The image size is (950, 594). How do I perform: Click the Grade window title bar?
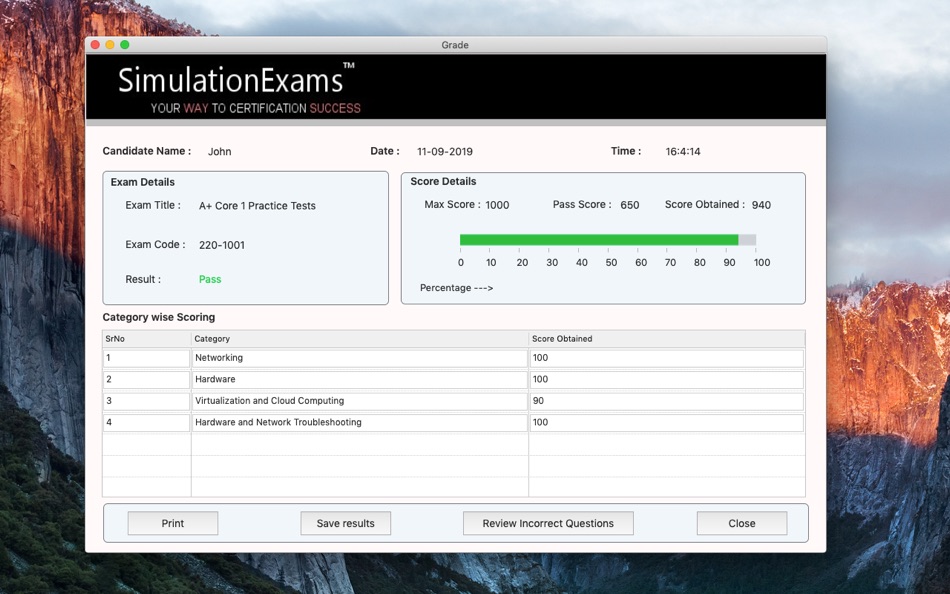tap(455, 45)
